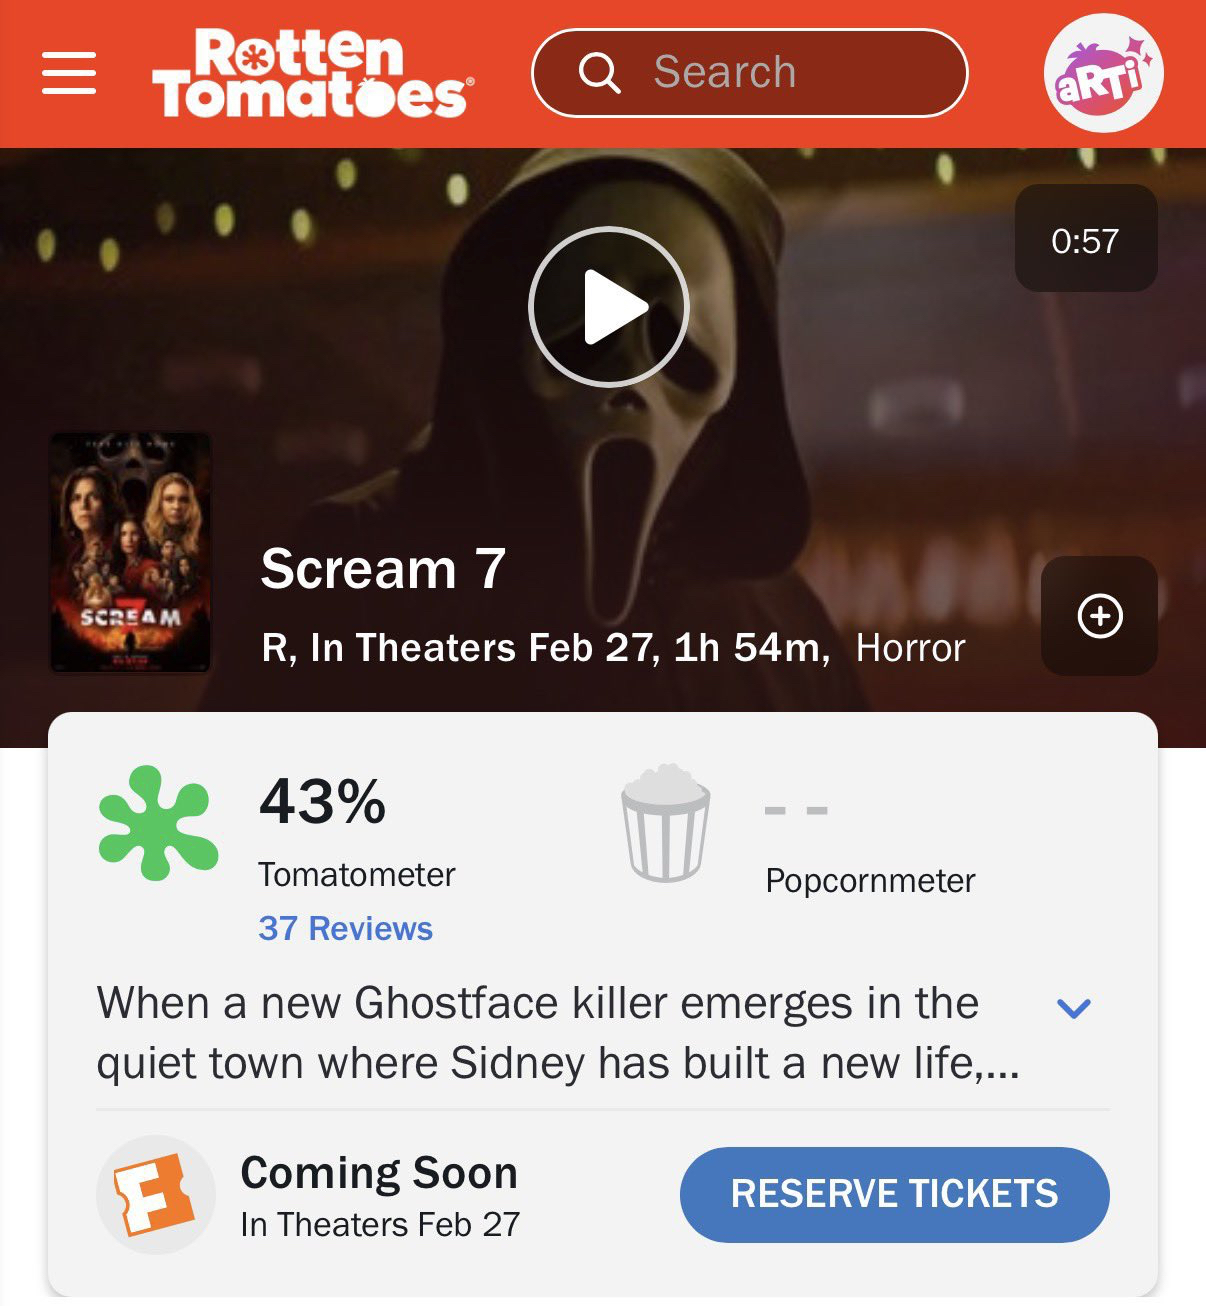
Task: Click the Scream 7 movie title
Action: pos(383,569)
